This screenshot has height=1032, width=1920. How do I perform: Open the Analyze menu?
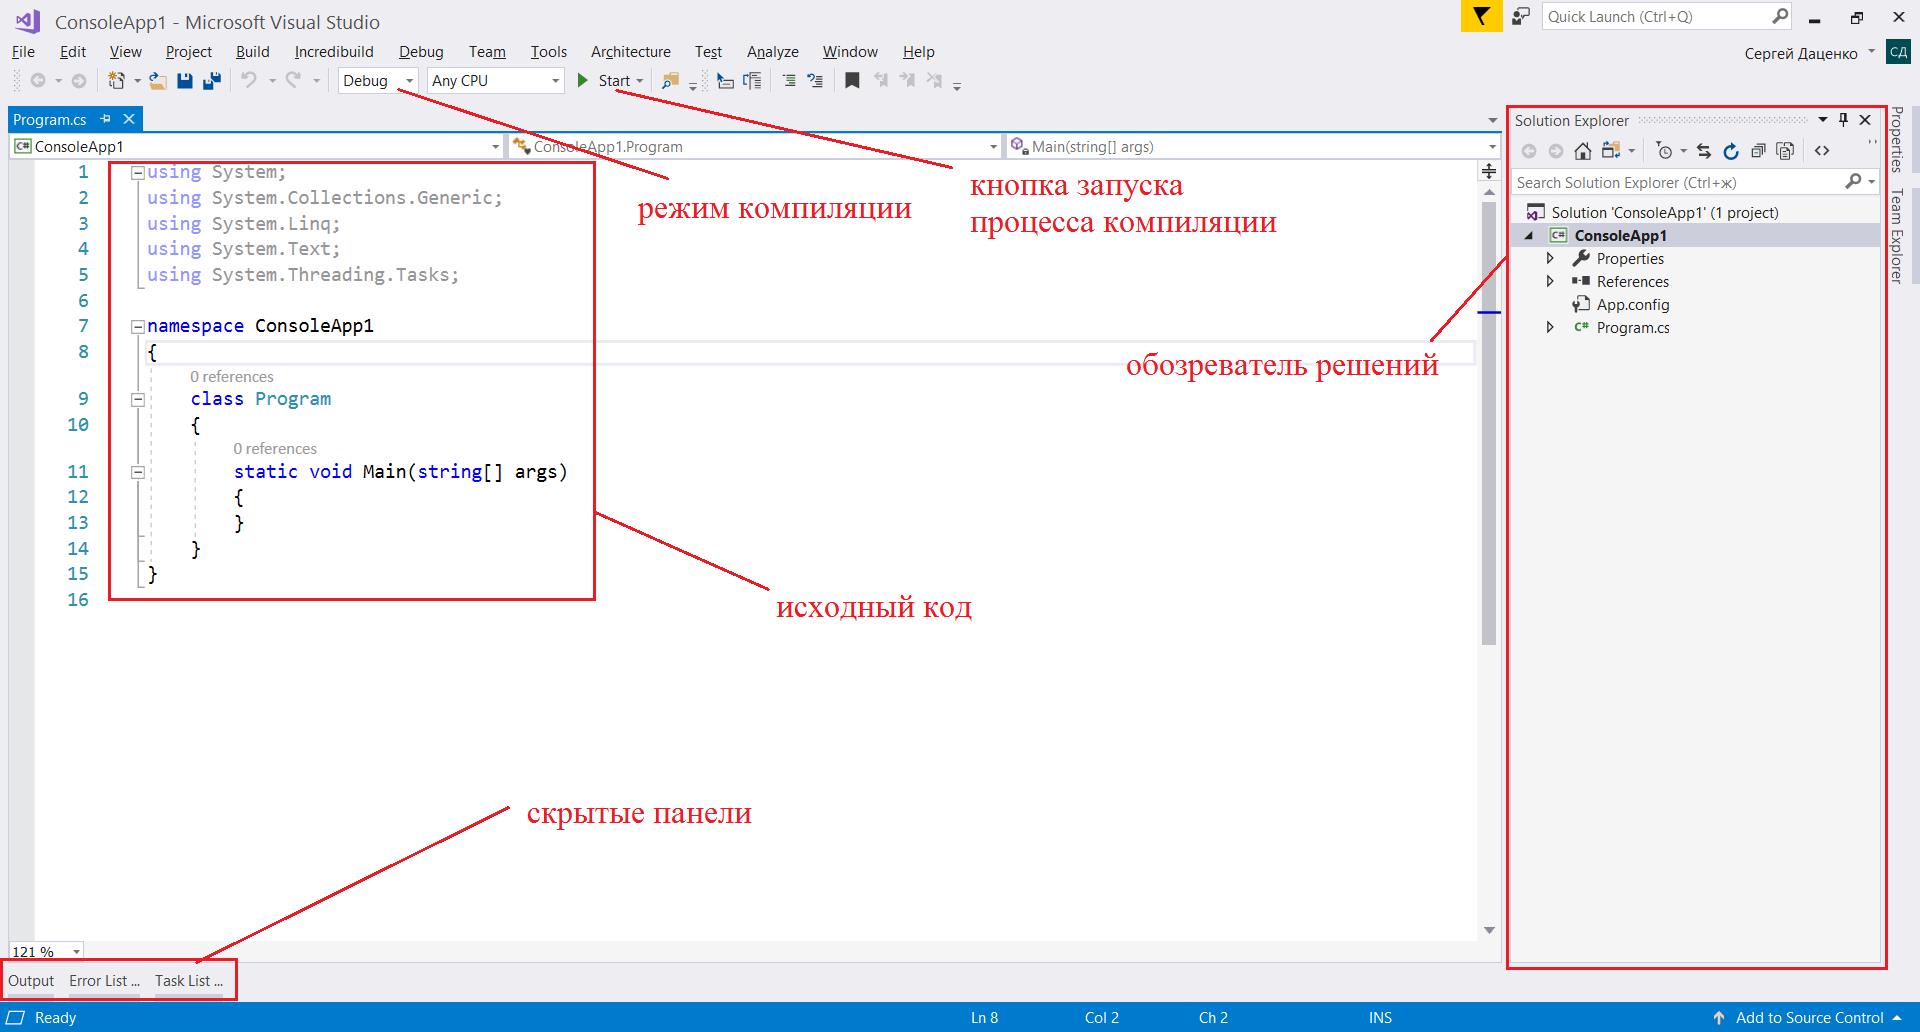[x=773, y=52]
